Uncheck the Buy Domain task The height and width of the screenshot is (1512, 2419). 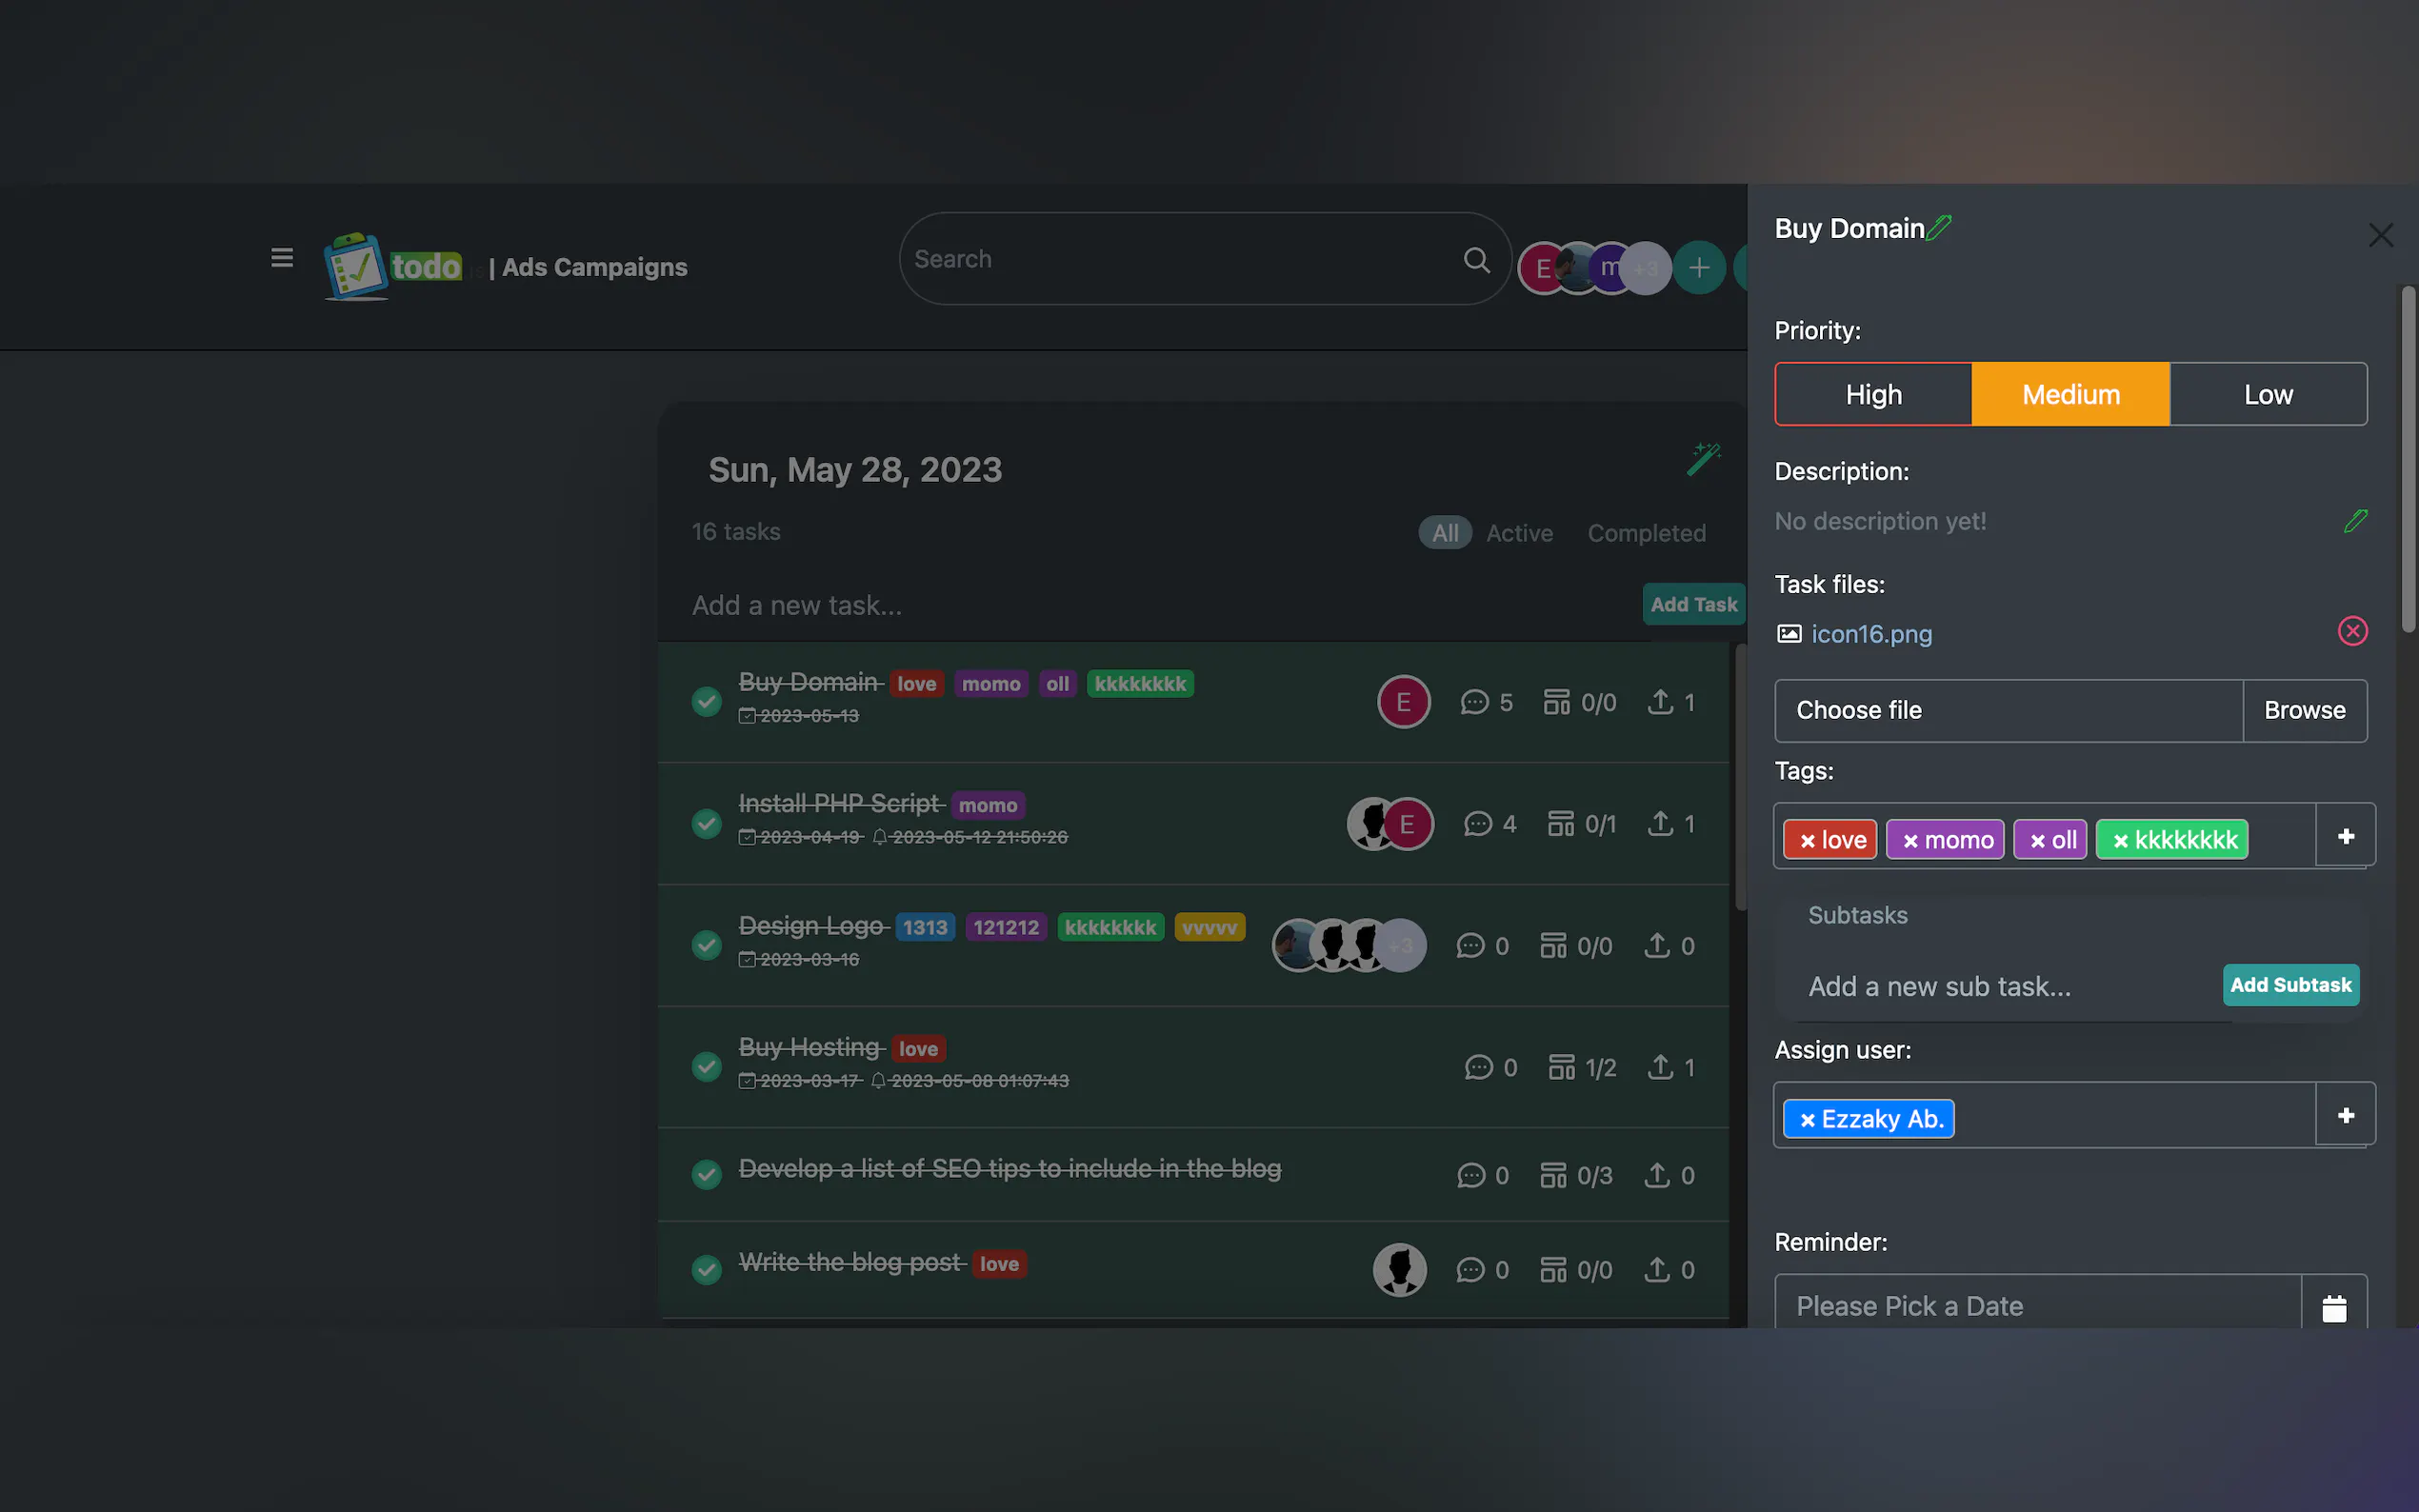click(707, 701)
